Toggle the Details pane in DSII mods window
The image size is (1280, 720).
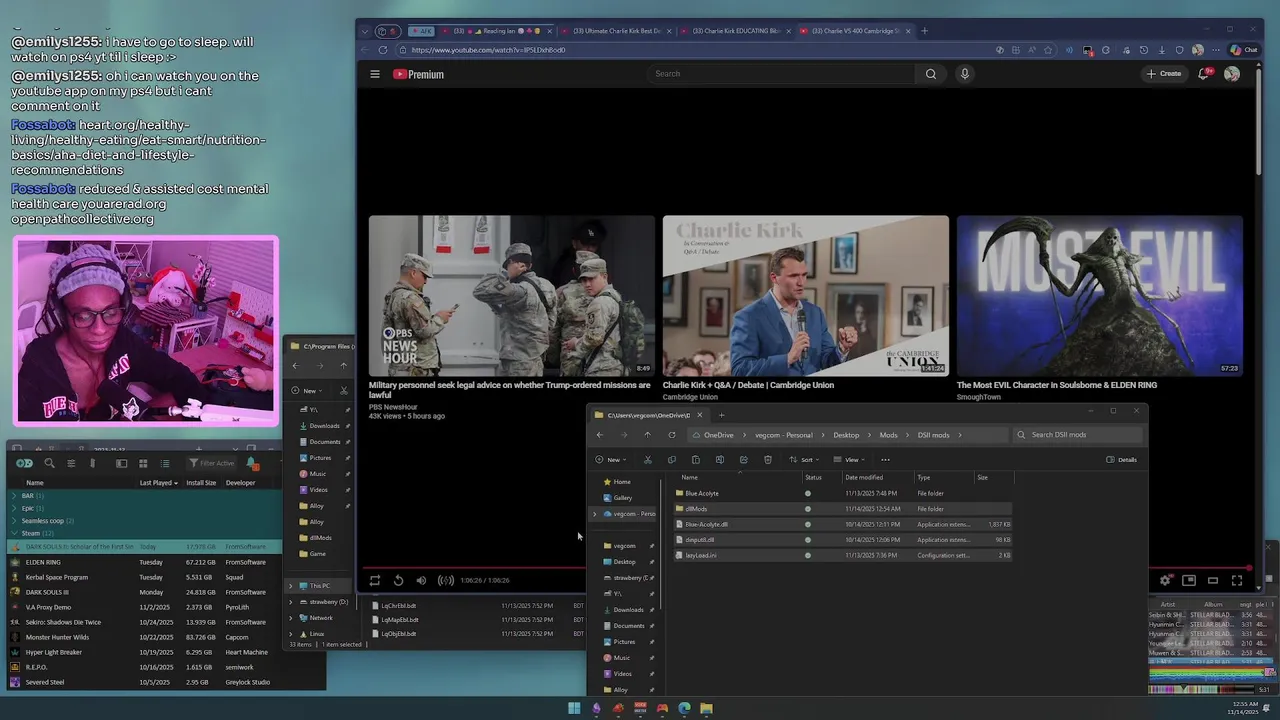coord(1122,460)
